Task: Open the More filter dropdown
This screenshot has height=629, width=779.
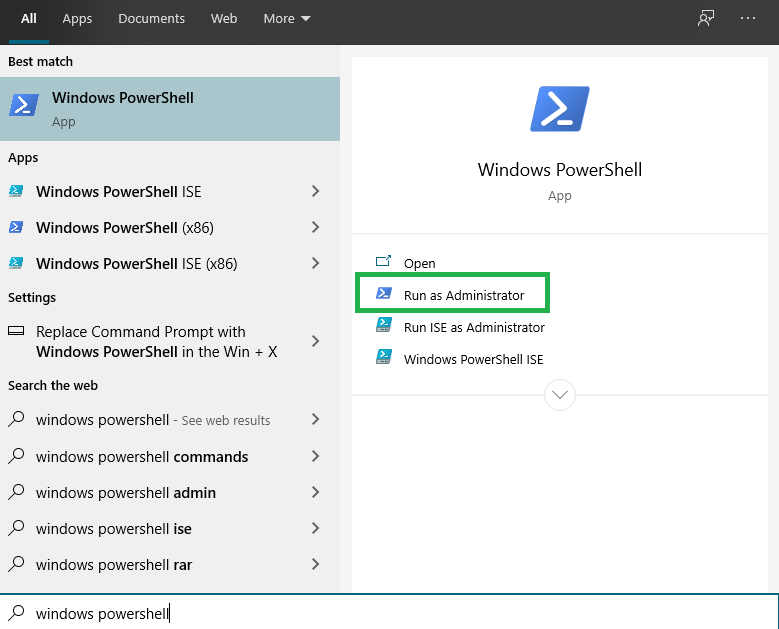Action: click(x=287, y=19)
